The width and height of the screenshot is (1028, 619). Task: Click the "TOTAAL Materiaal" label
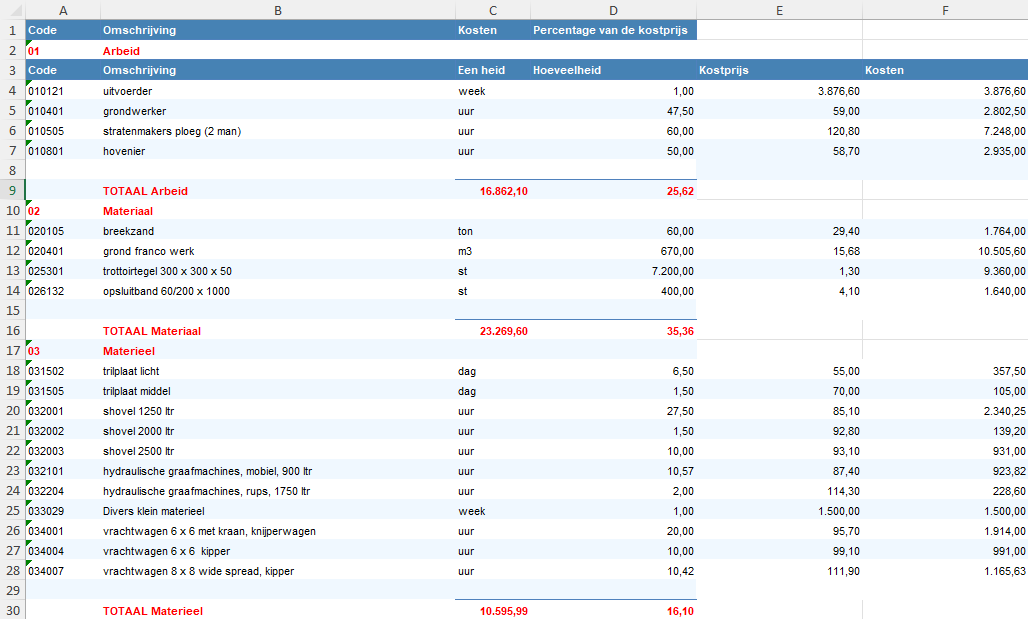[x=152, y=331]
